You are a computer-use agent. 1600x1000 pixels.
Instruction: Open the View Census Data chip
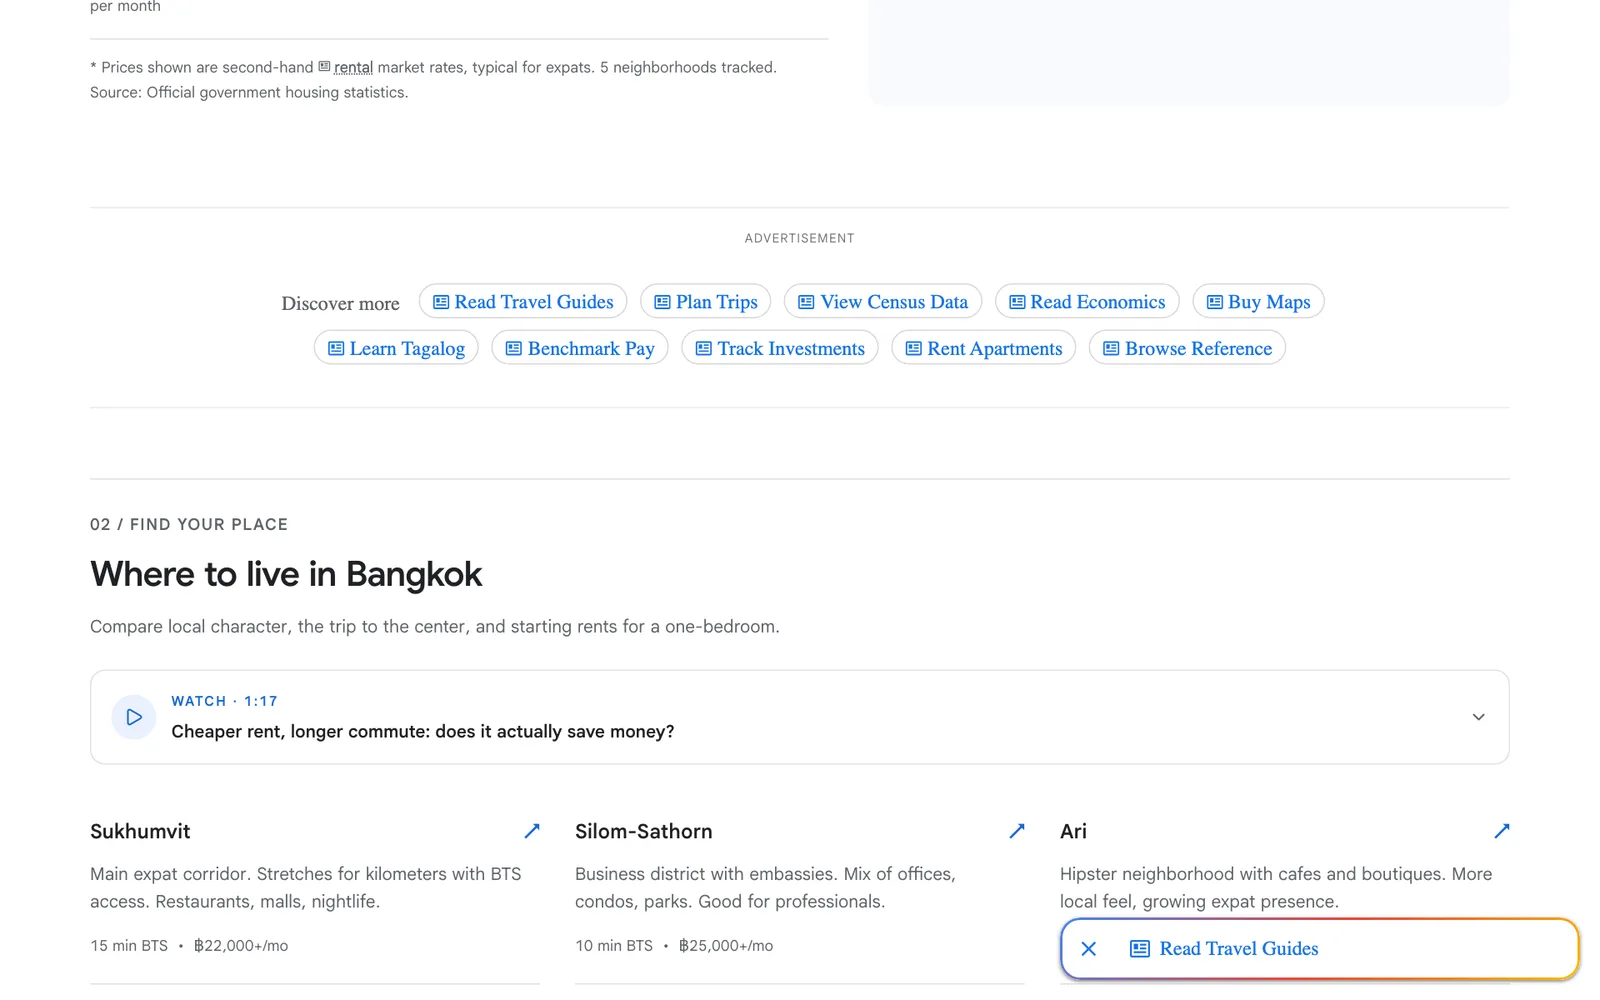click(x=883, y=302)
